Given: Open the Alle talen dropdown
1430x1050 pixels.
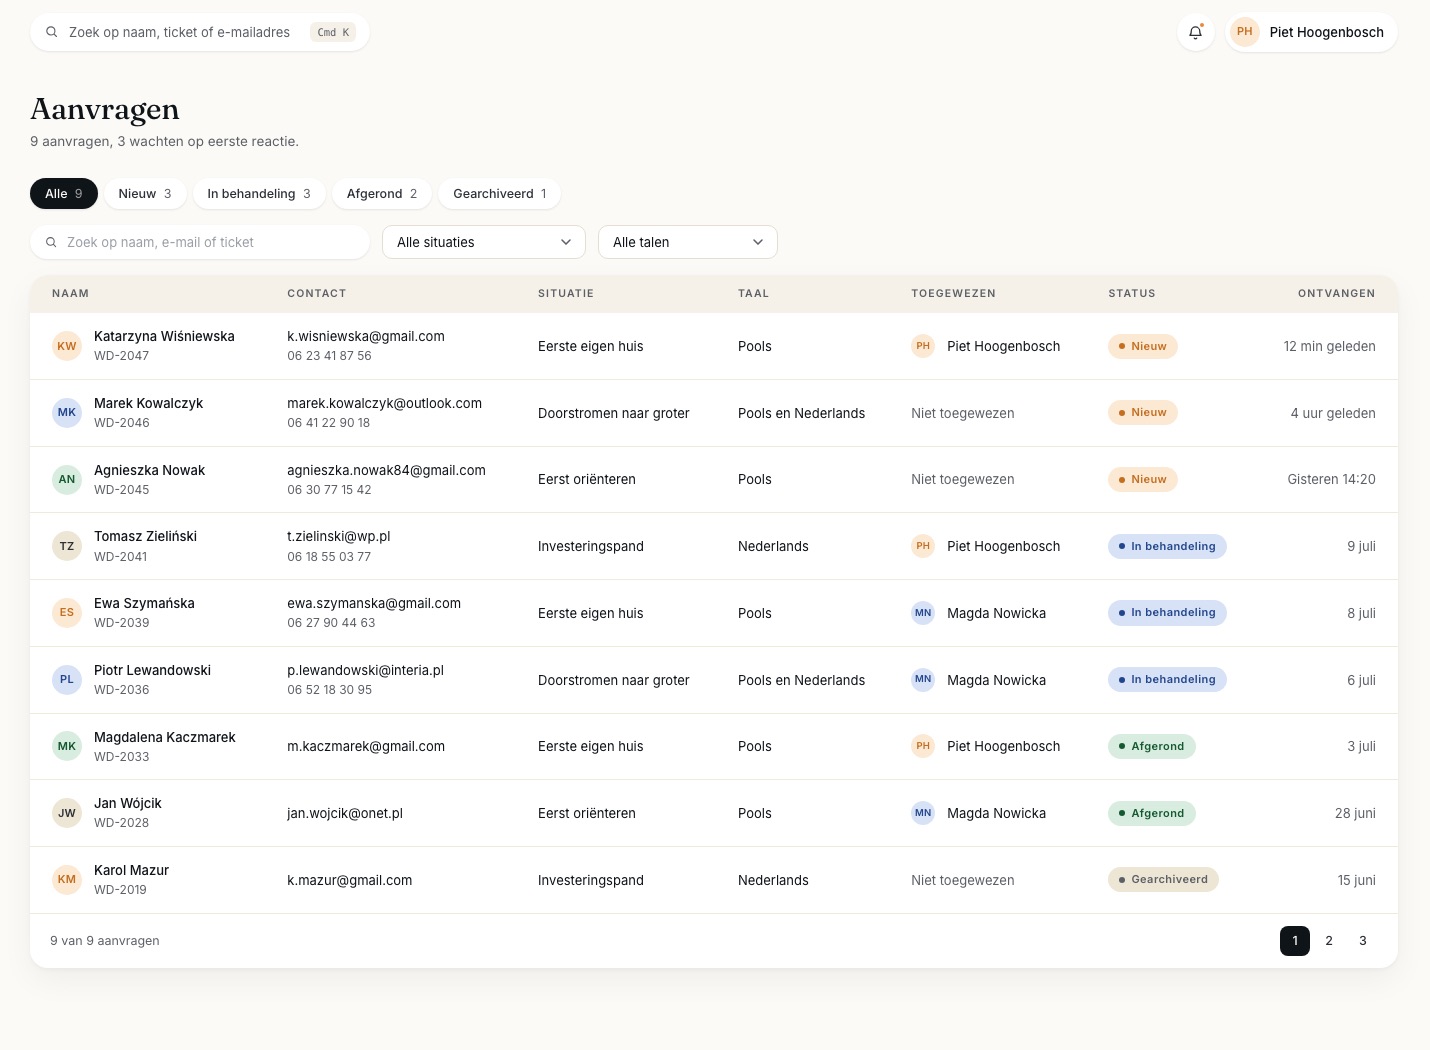Looking at the screenshot, I should pos(688,242).
